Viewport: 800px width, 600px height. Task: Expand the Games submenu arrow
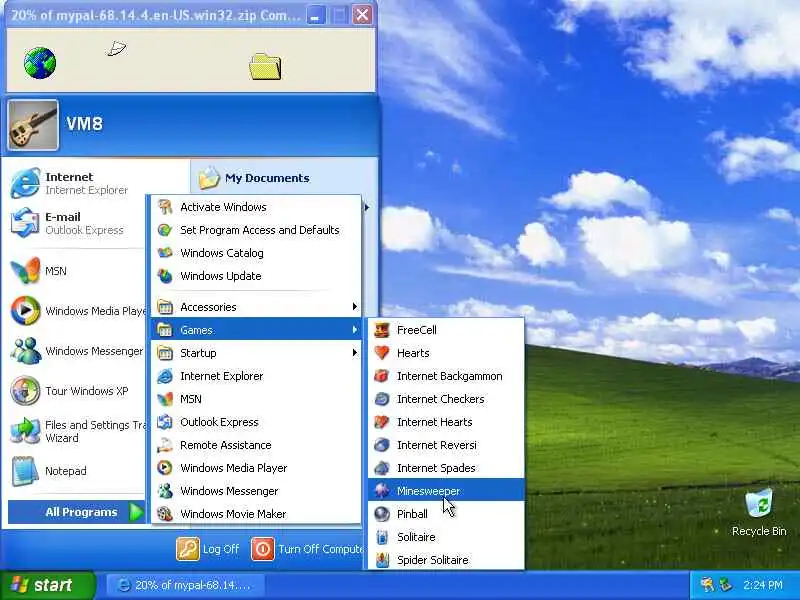point(355,330)
